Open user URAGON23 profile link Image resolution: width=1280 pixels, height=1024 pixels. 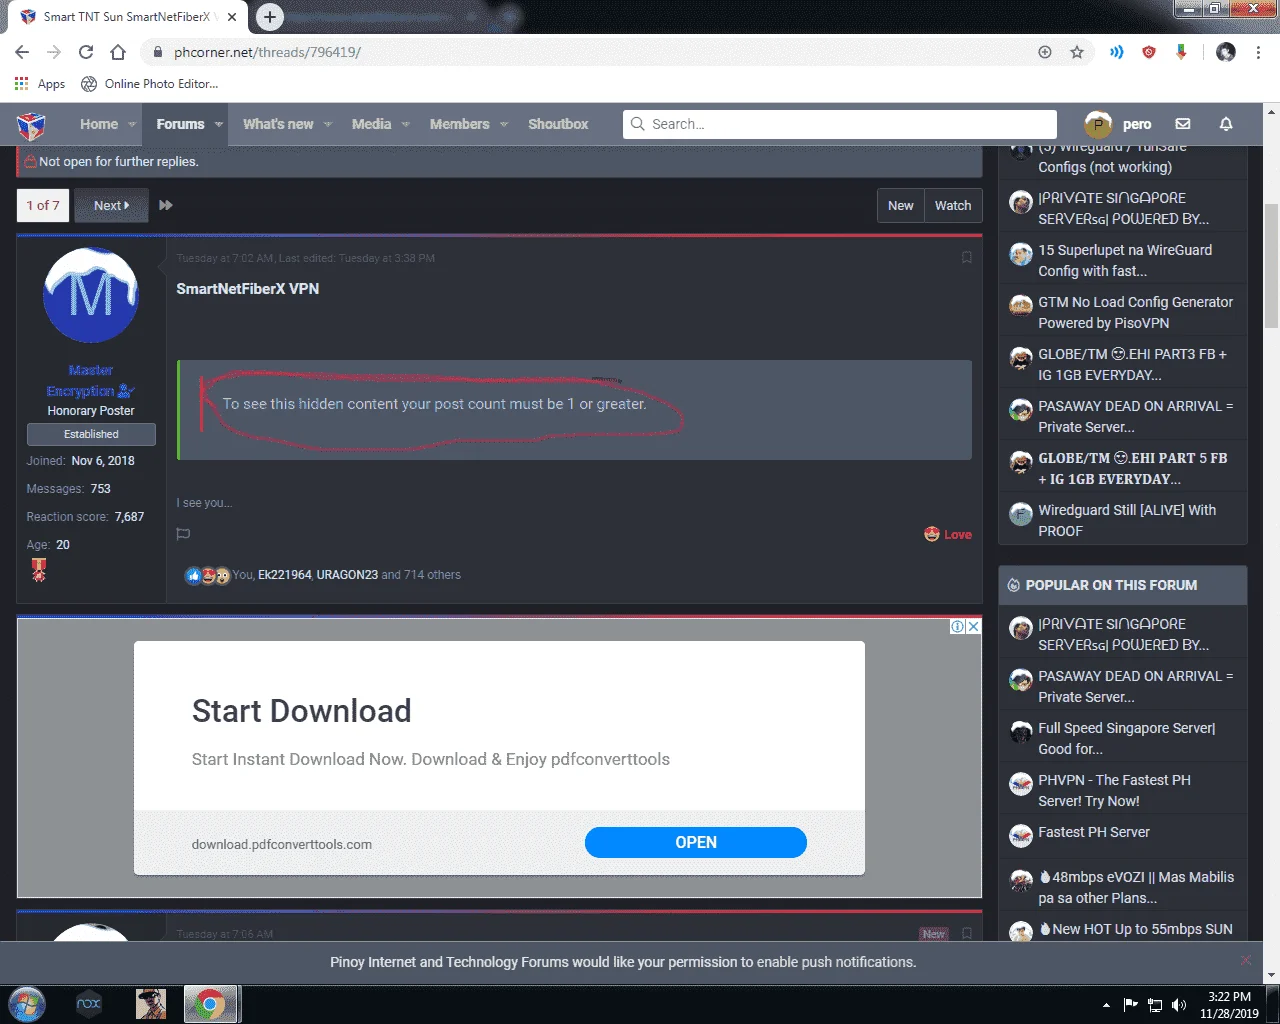coord(347,575)
